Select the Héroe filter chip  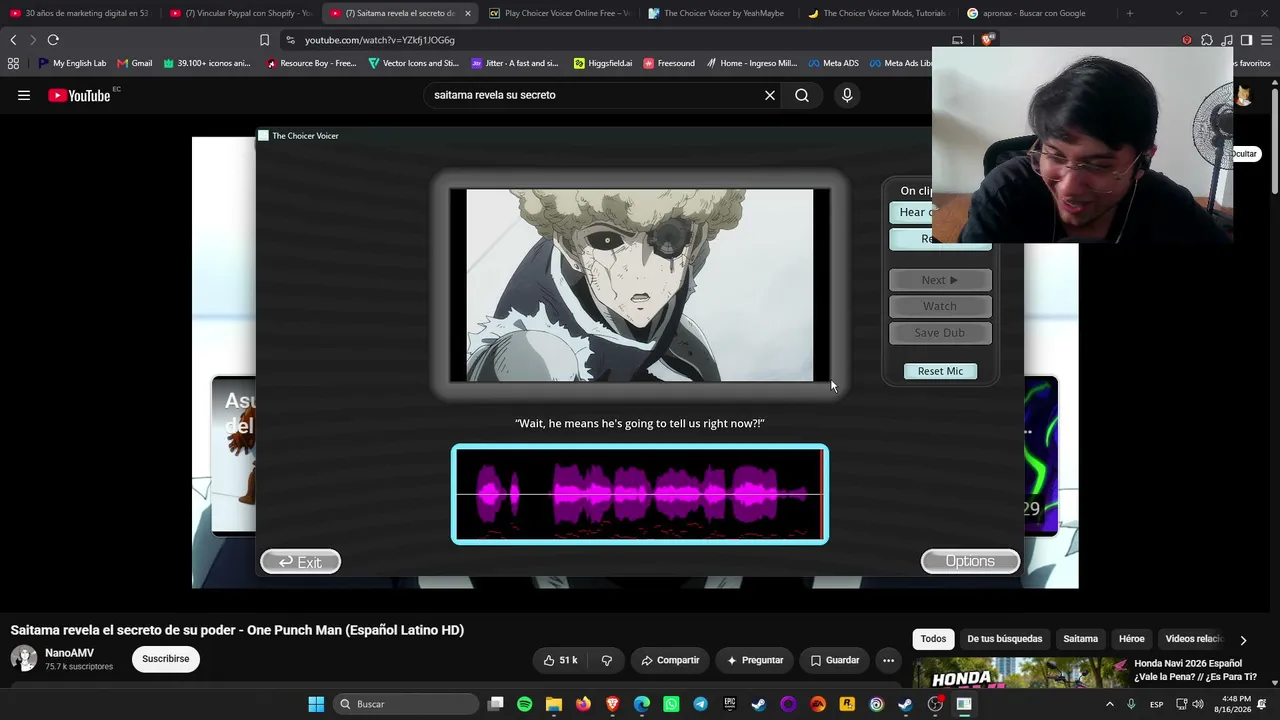(1131, 639)
